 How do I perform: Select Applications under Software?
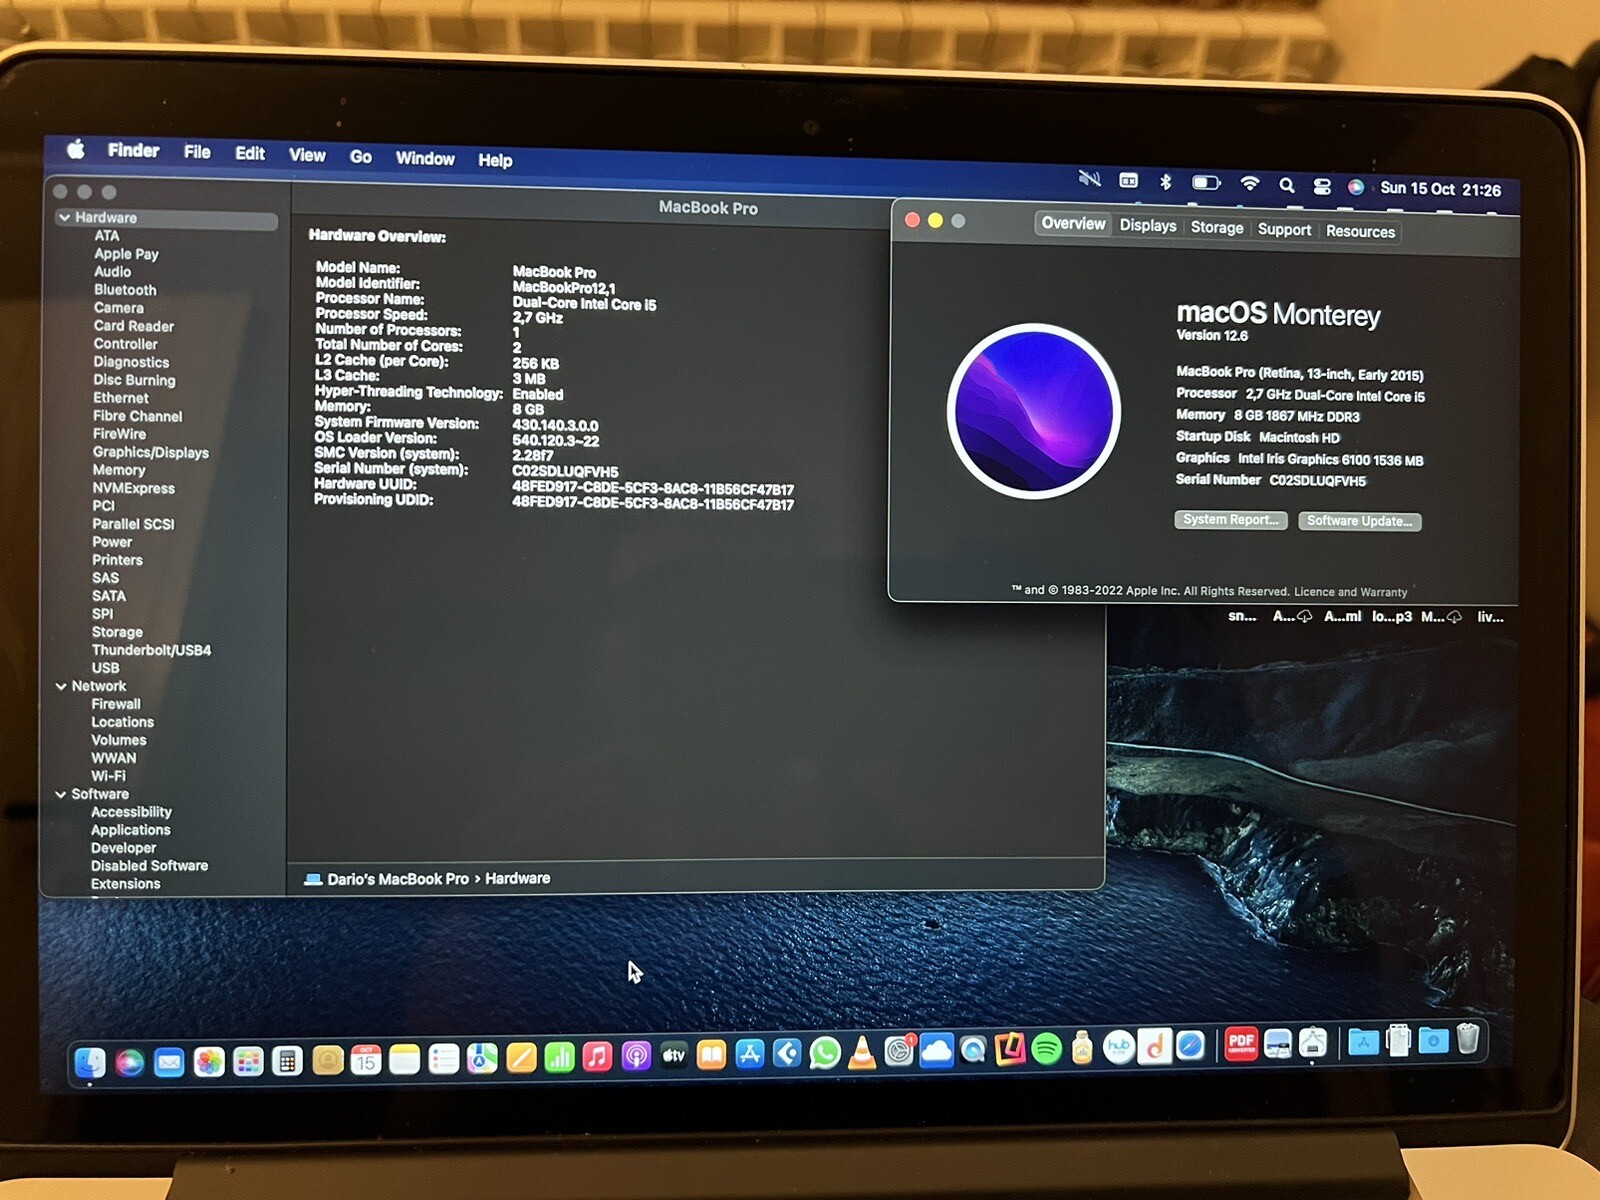point(130,830)
